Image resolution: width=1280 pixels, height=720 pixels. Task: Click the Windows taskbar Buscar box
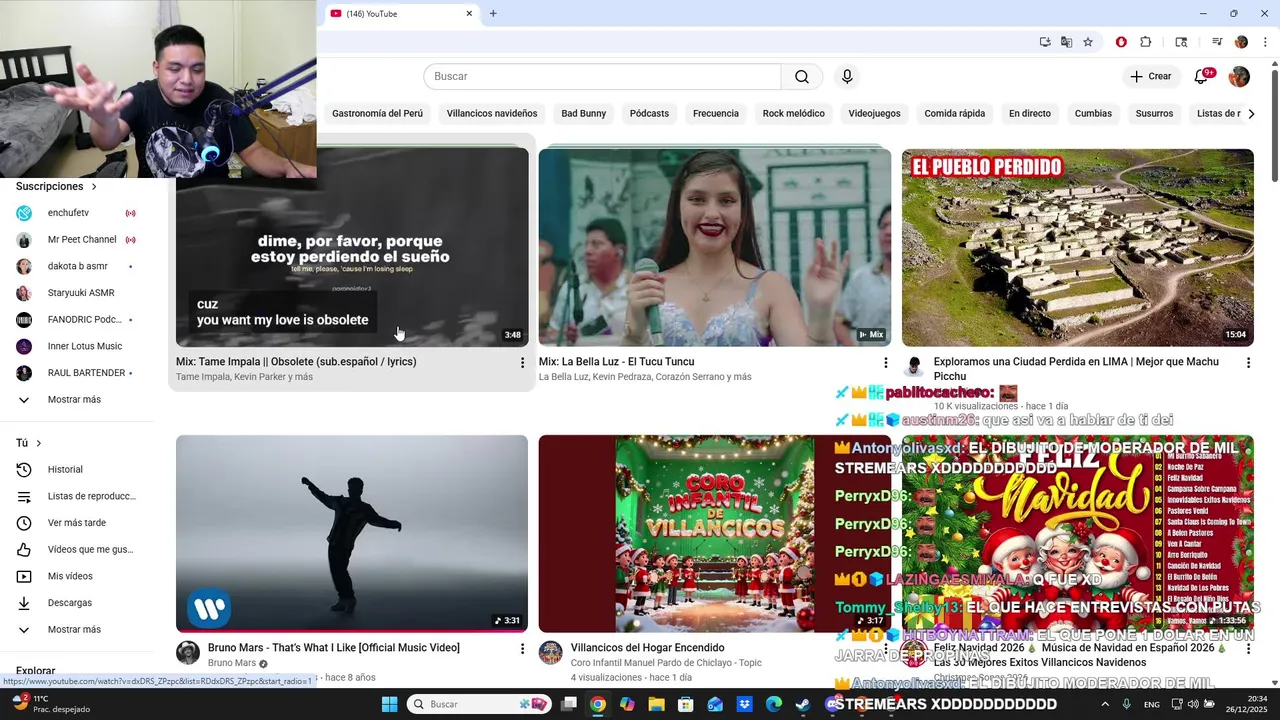(x=479, y=704)
